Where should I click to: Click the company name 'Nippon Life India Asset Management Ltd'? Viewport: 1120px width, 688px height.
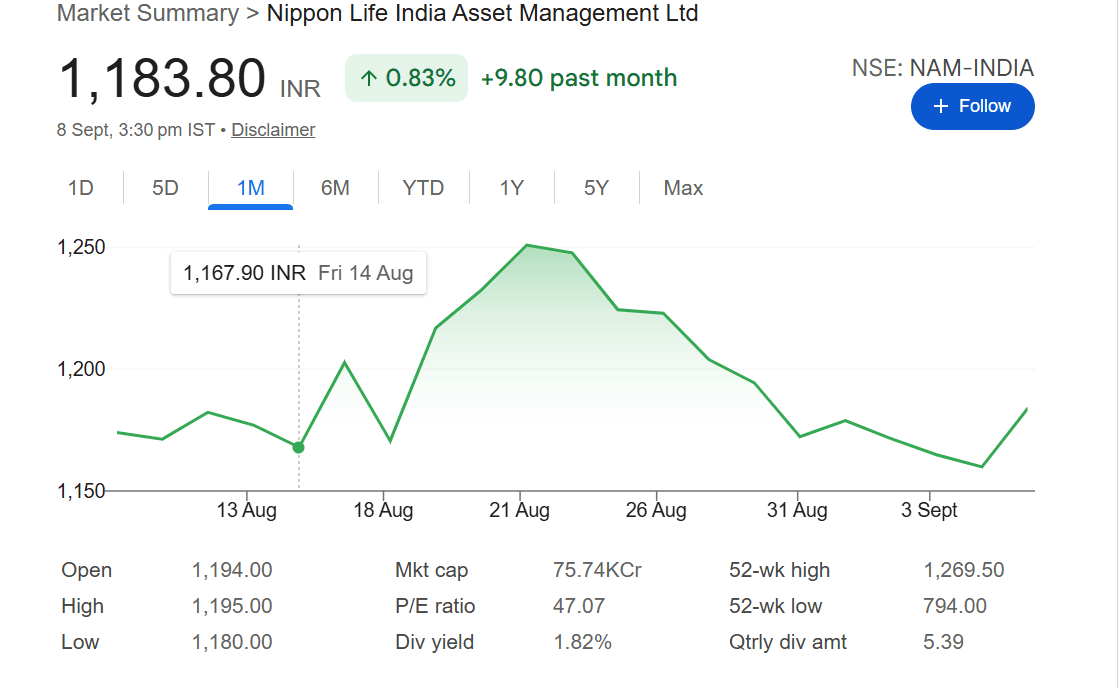pyautogui.click(x=482, y=13)
